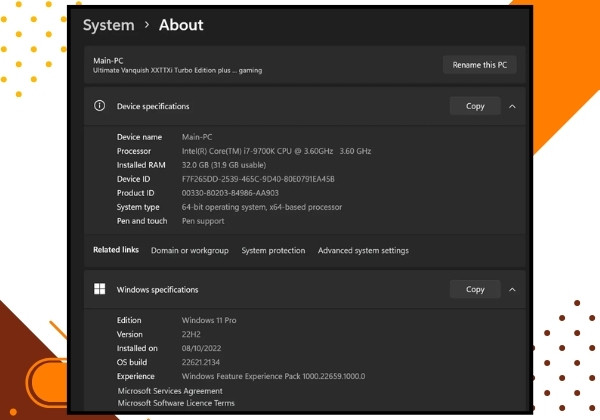
Task: Click the Device specifications info icon
Action: [x=99, y=106]
